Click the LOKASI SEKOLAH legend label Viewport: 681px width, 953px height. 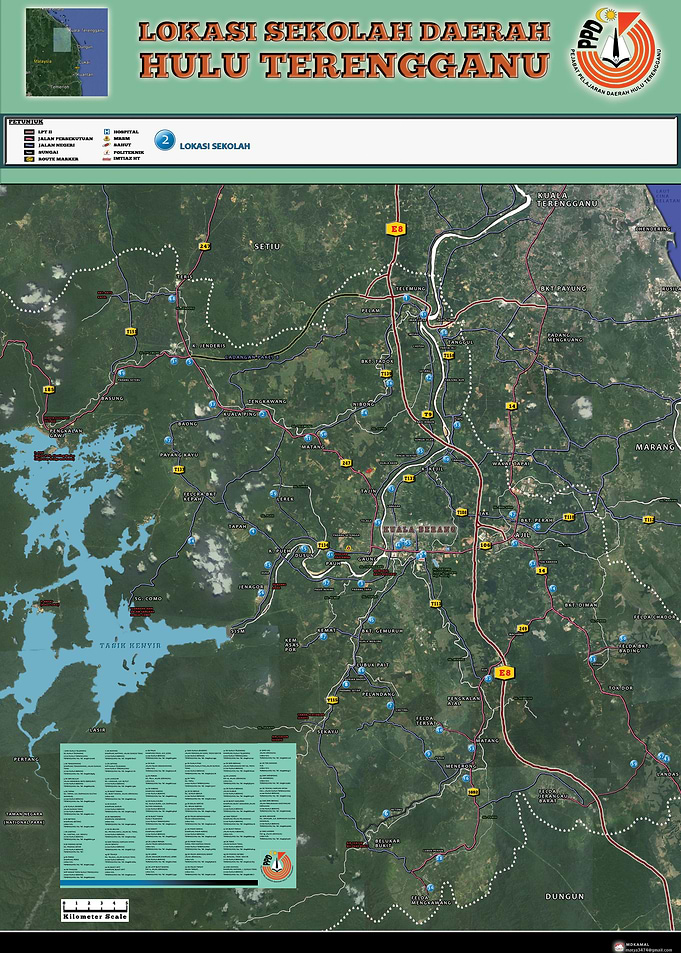click(x=215, y=146)
